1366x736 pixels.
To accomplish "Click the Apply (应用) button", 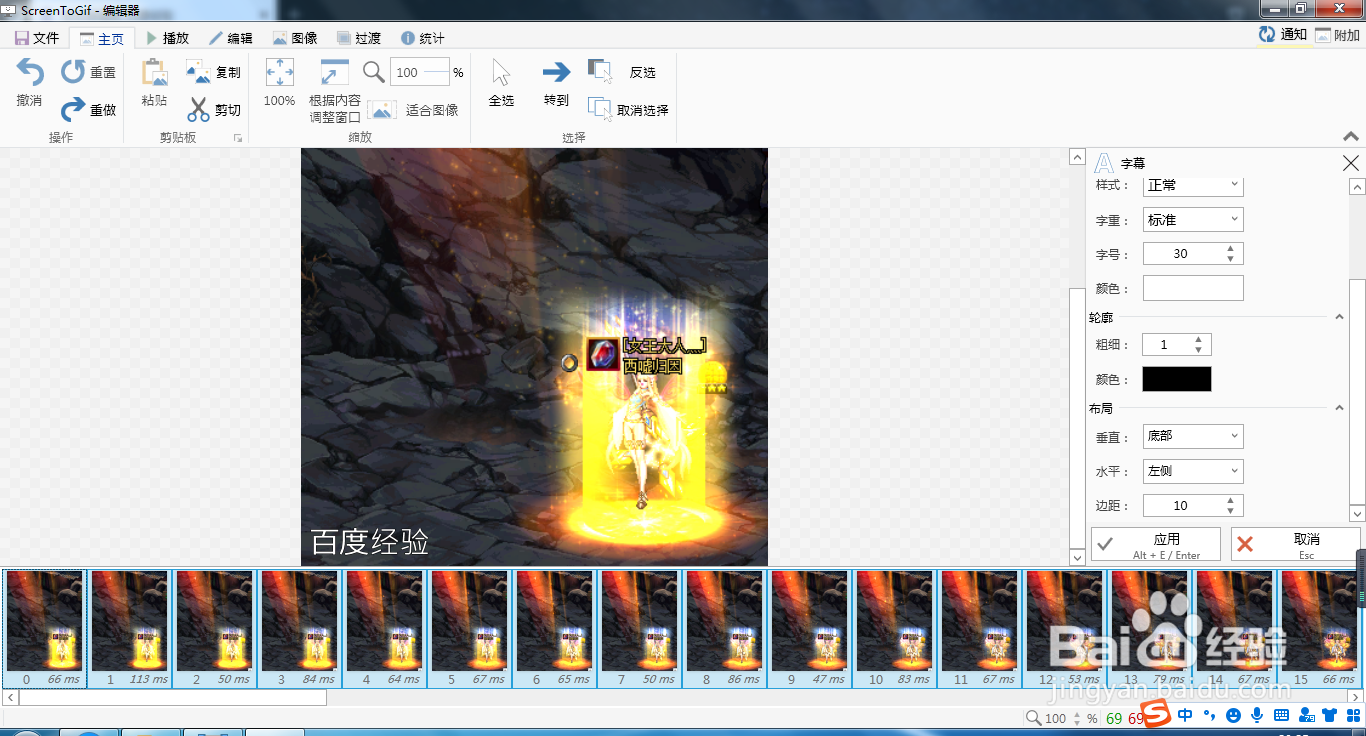I will tap(1156, 545).
